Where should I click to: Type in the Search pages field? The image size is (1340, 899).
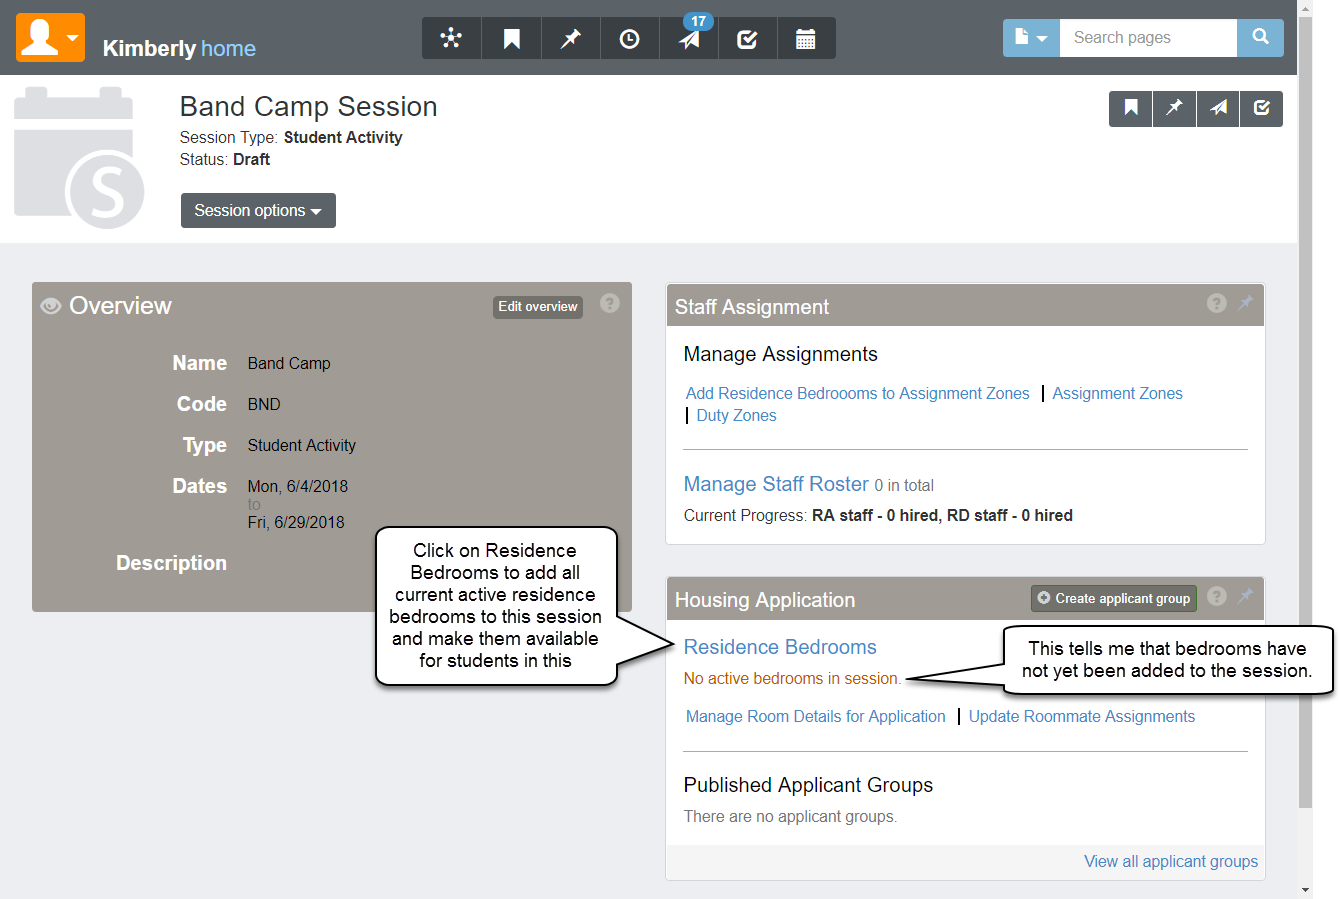point(1148,38)
